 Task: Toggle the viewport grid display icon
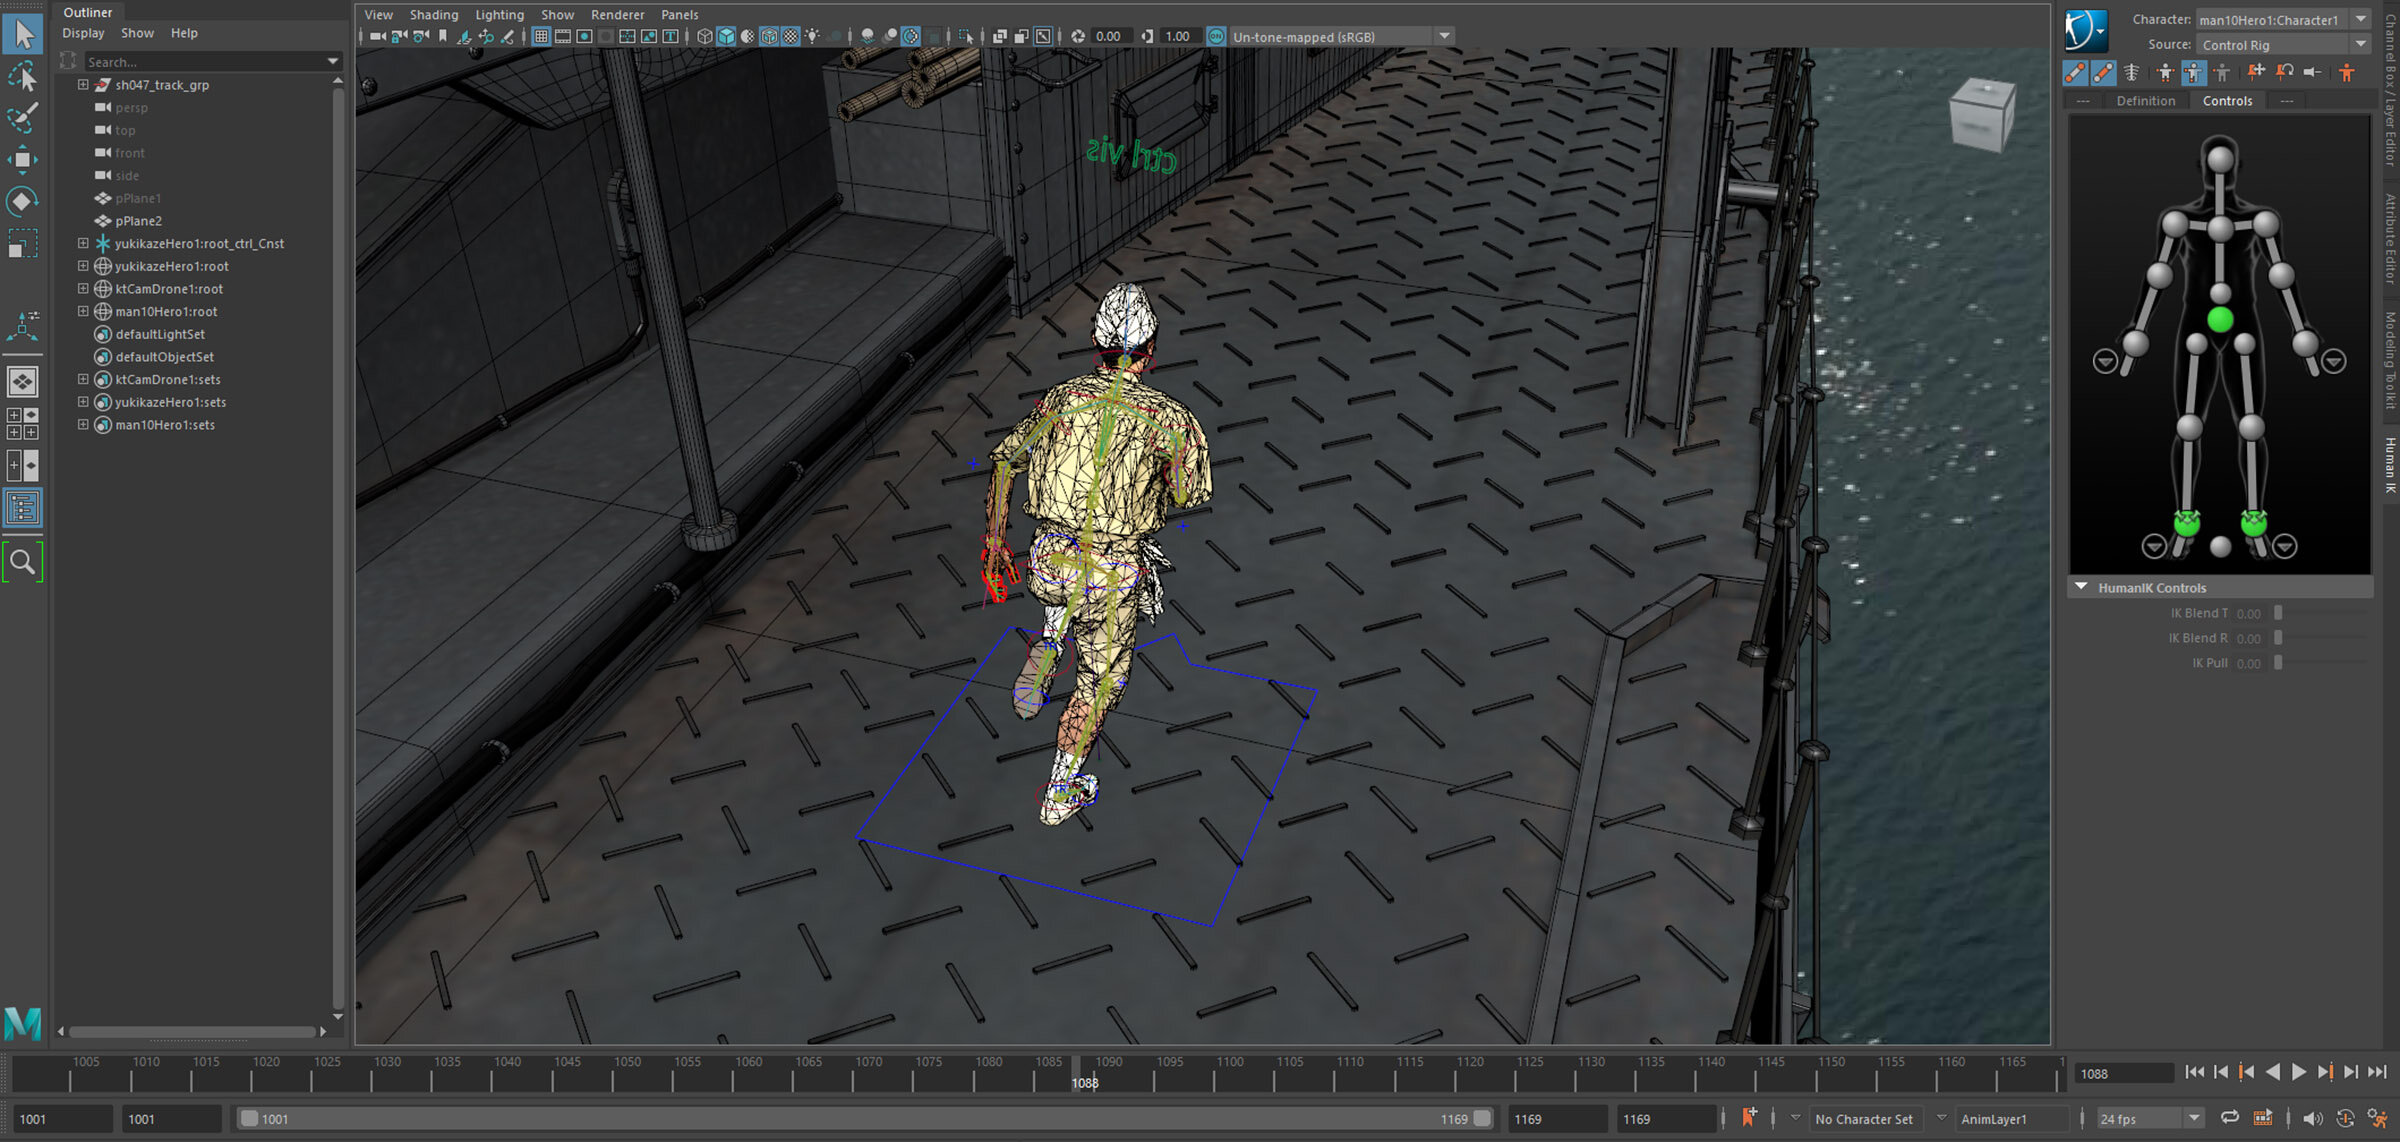tap(541, 37)
